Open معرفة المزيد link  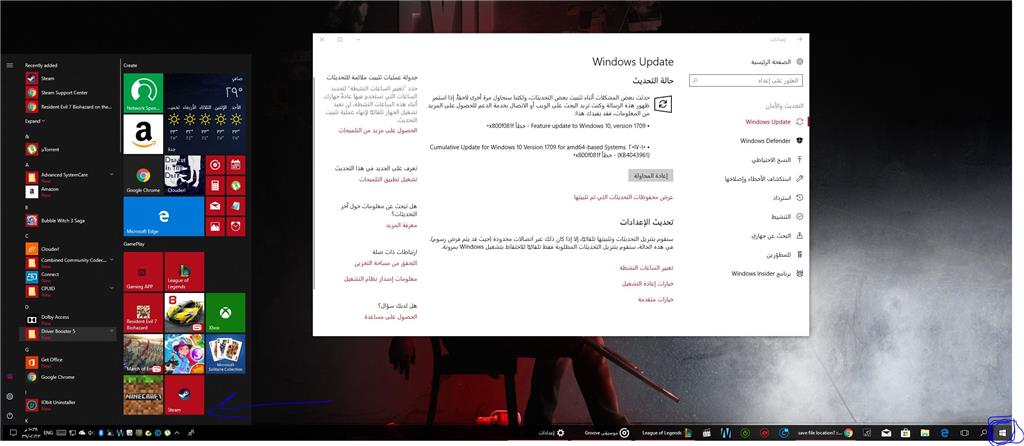[x=401, y=225]
